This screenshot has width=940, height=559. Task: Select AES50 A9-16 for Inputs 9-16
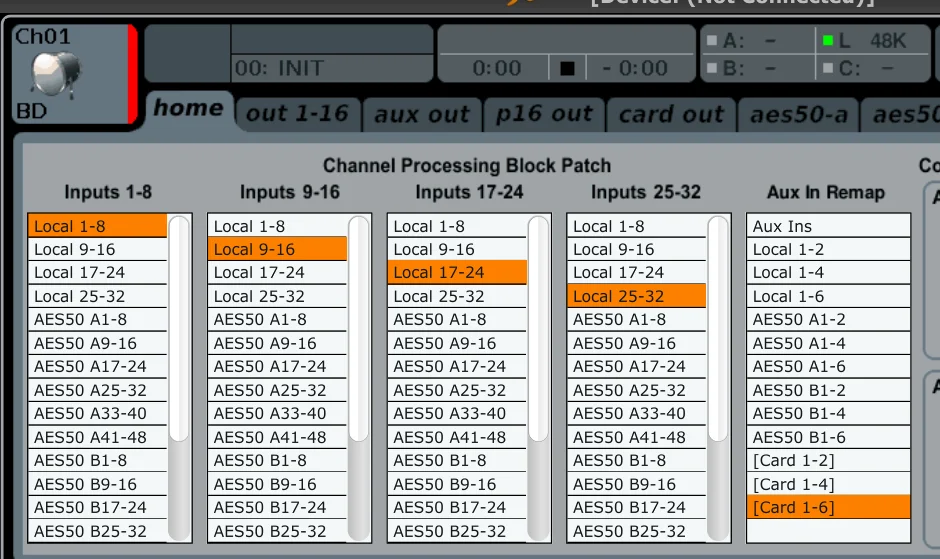[278, 343]
